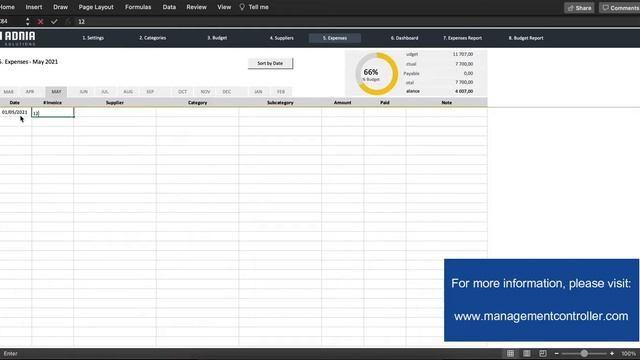The height and width of the screenshot is (360, 640).
Task: Click the ADNIA Solutions logo
Action: pyautogui.click(x=18, y=38)
